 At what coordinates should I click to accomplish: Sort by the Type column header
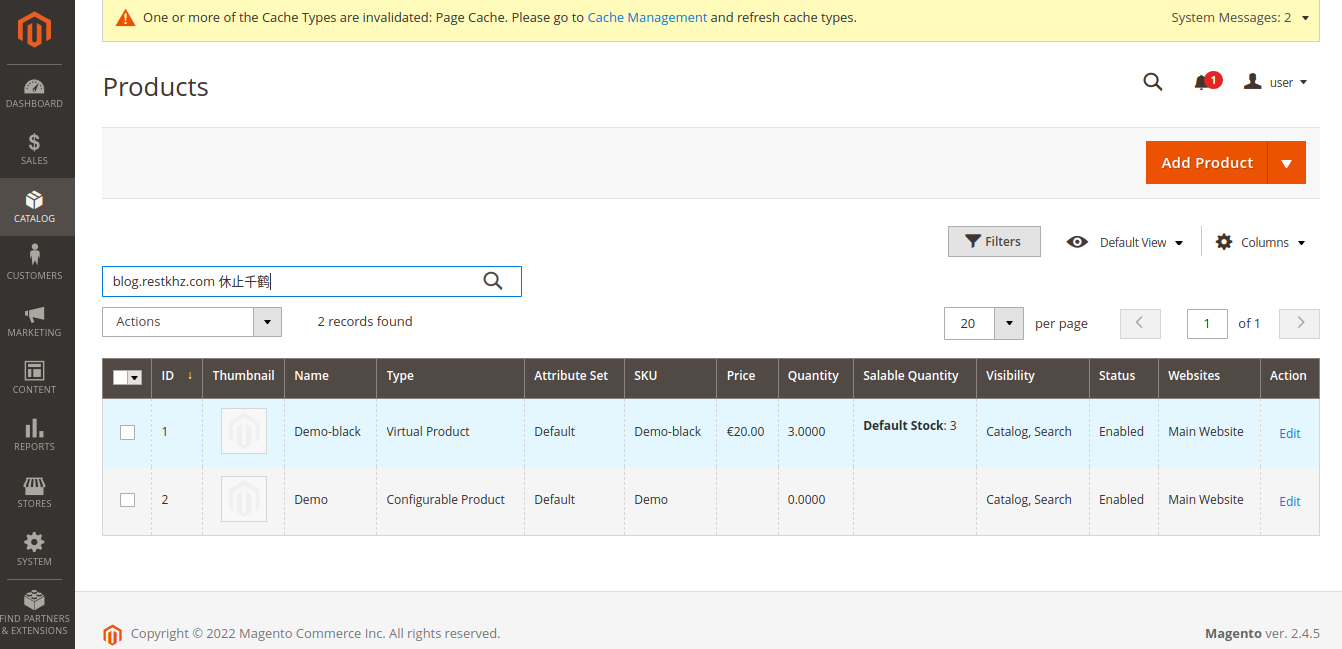[450, 376]
